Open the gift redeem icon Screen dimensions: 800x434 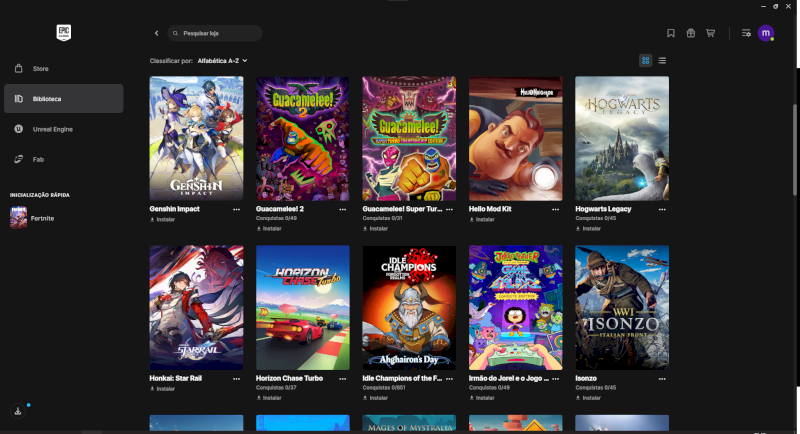coord(690,33)
